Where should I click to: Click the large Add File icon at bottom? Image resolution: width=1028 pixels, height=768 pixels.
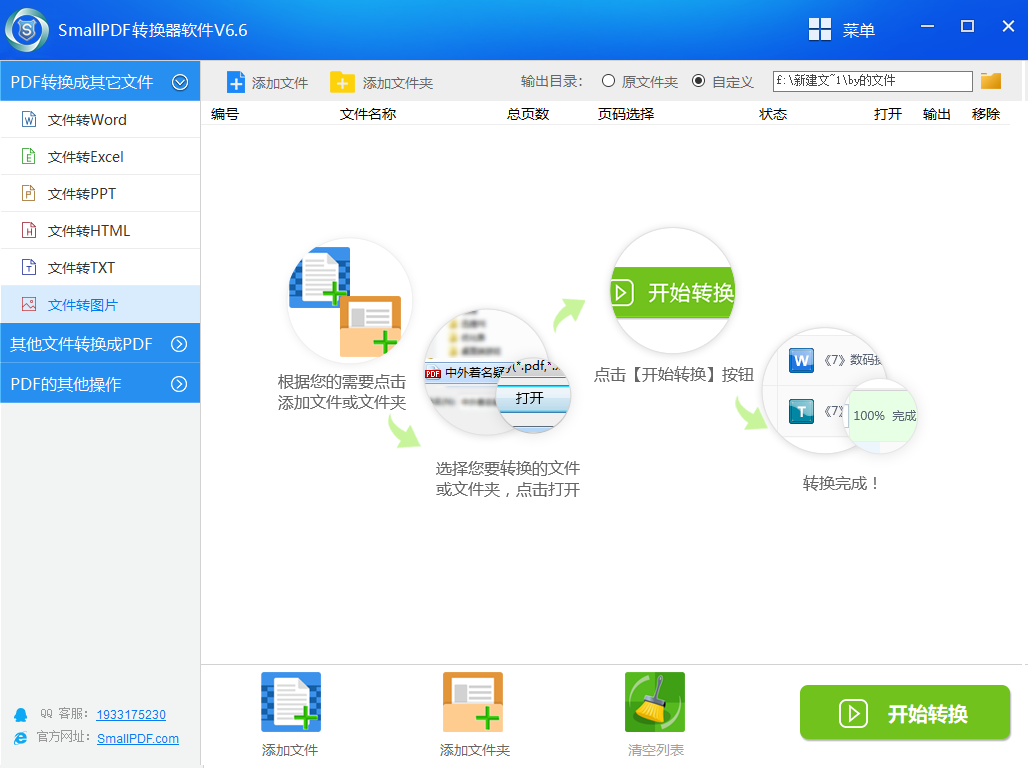(x=290, y=702)
